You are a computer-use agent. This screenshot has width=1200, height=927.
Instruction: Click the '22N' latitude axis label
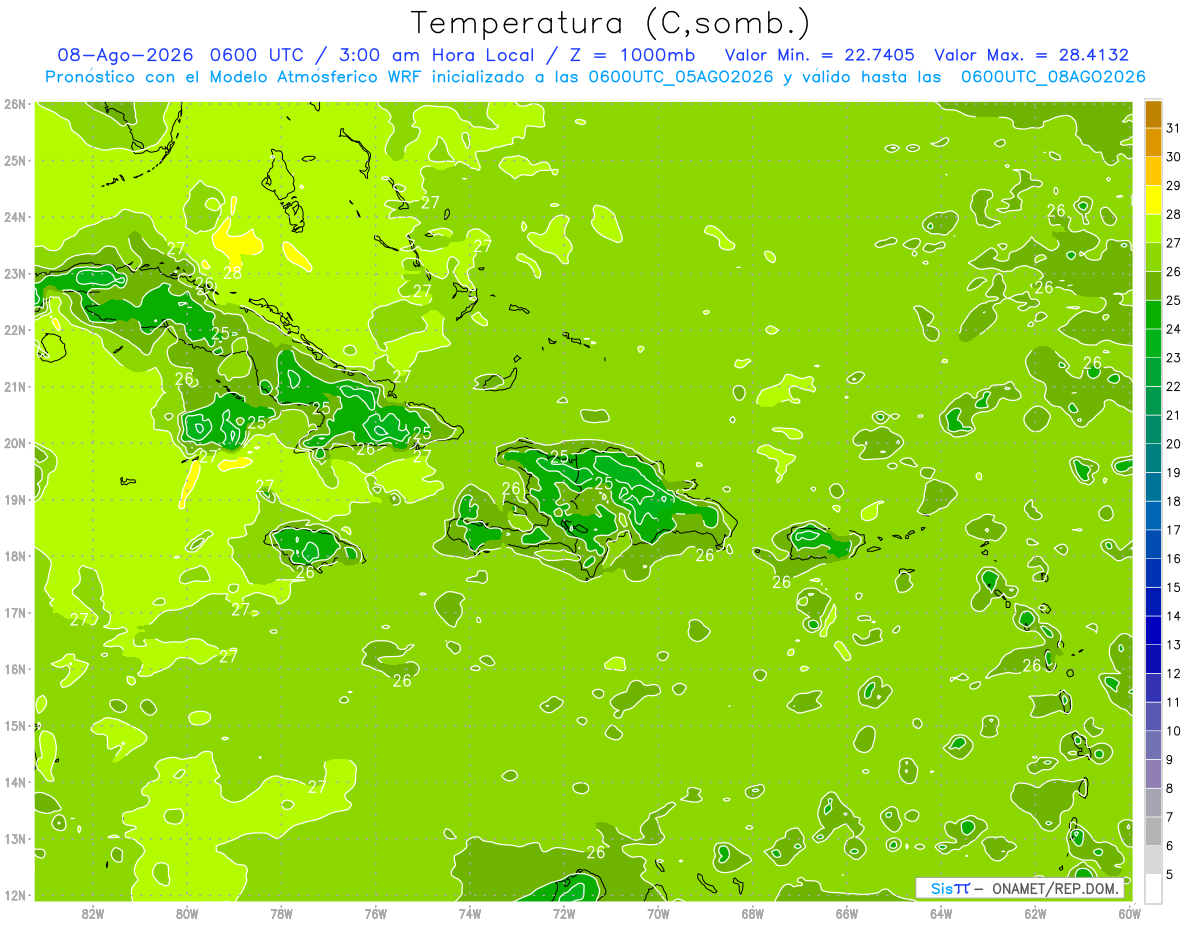pyautogui.click(x=14, y=330)
